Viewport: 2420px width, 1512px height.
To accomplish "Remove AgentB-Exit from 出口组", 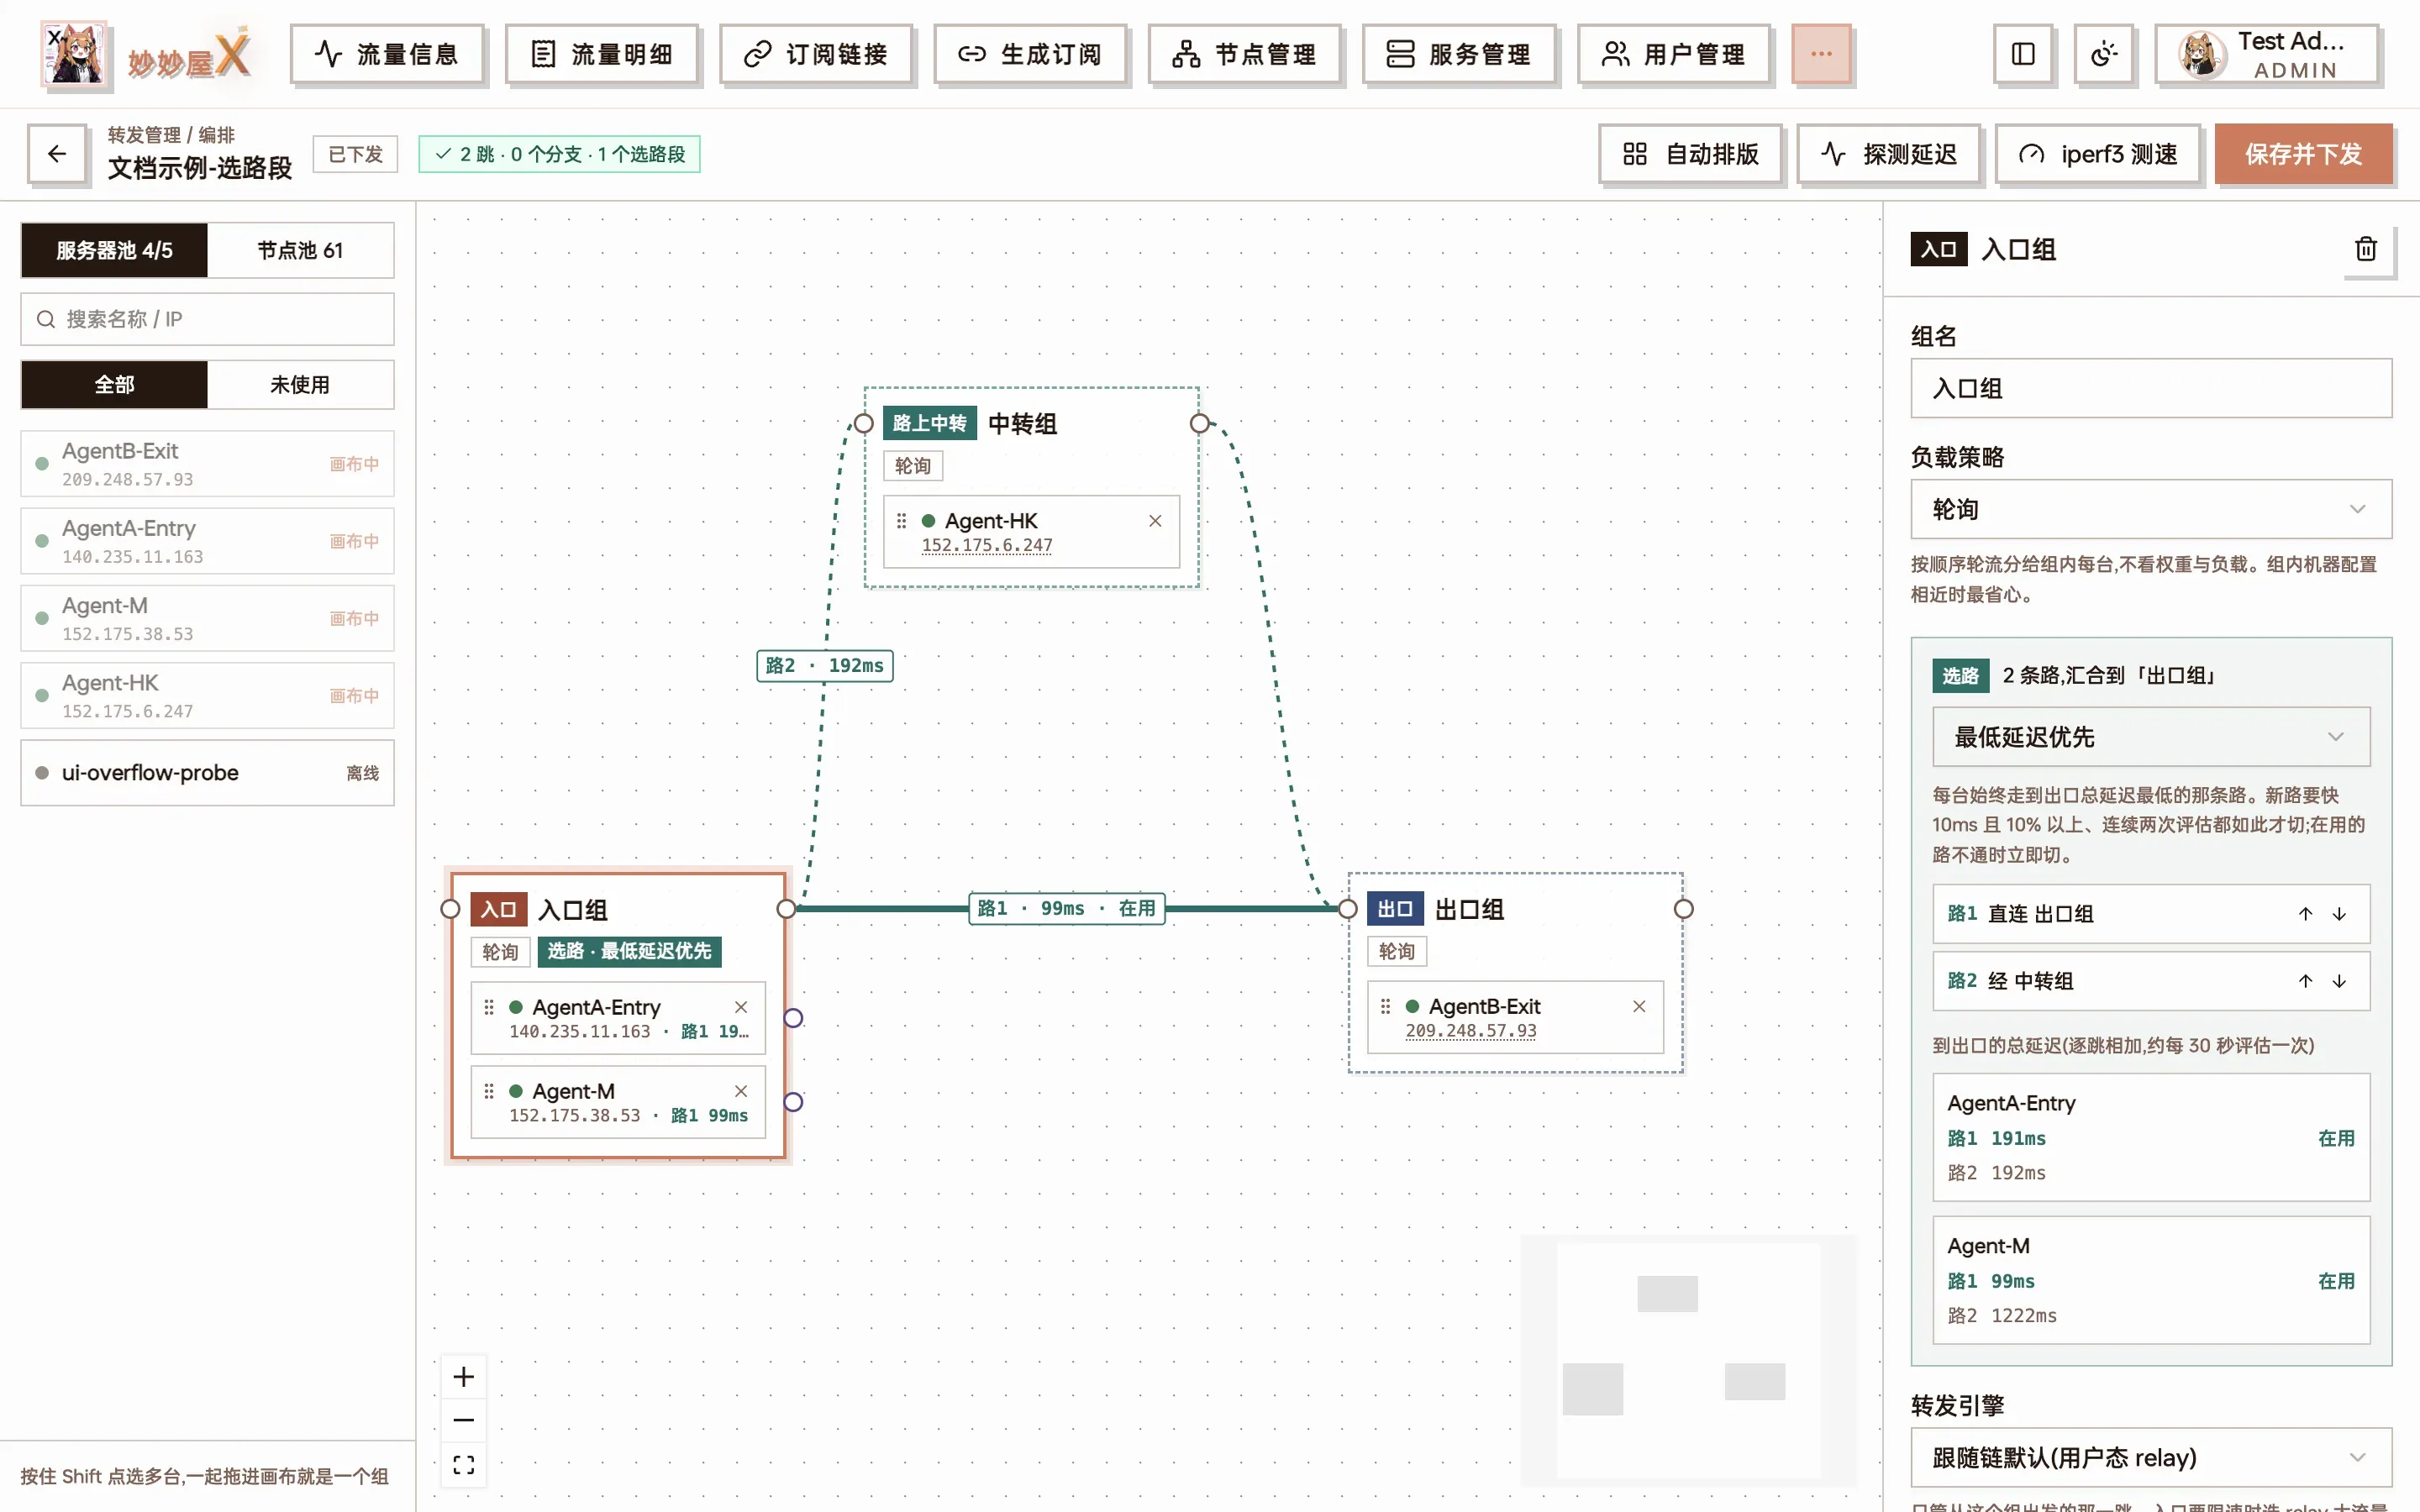I will click(1639, 1006).
